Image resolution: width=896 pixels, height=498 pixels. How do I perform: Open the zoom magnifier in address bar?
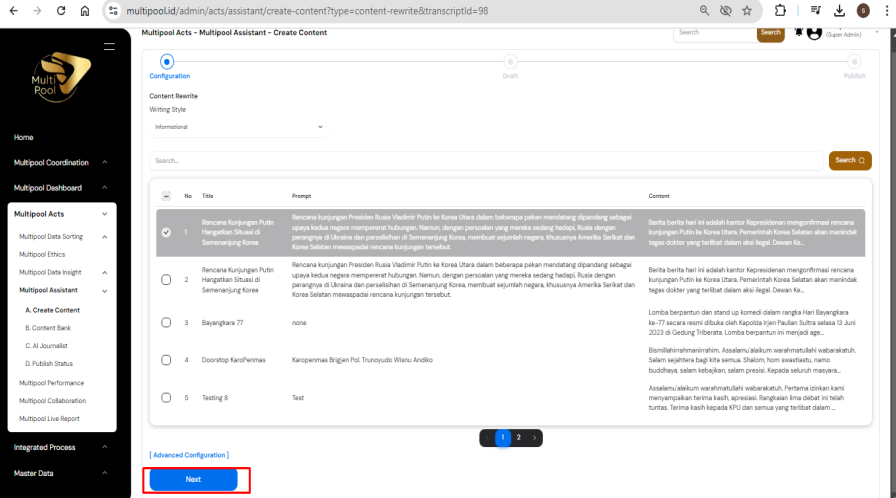pyautogui.click(x=704, y=11)
